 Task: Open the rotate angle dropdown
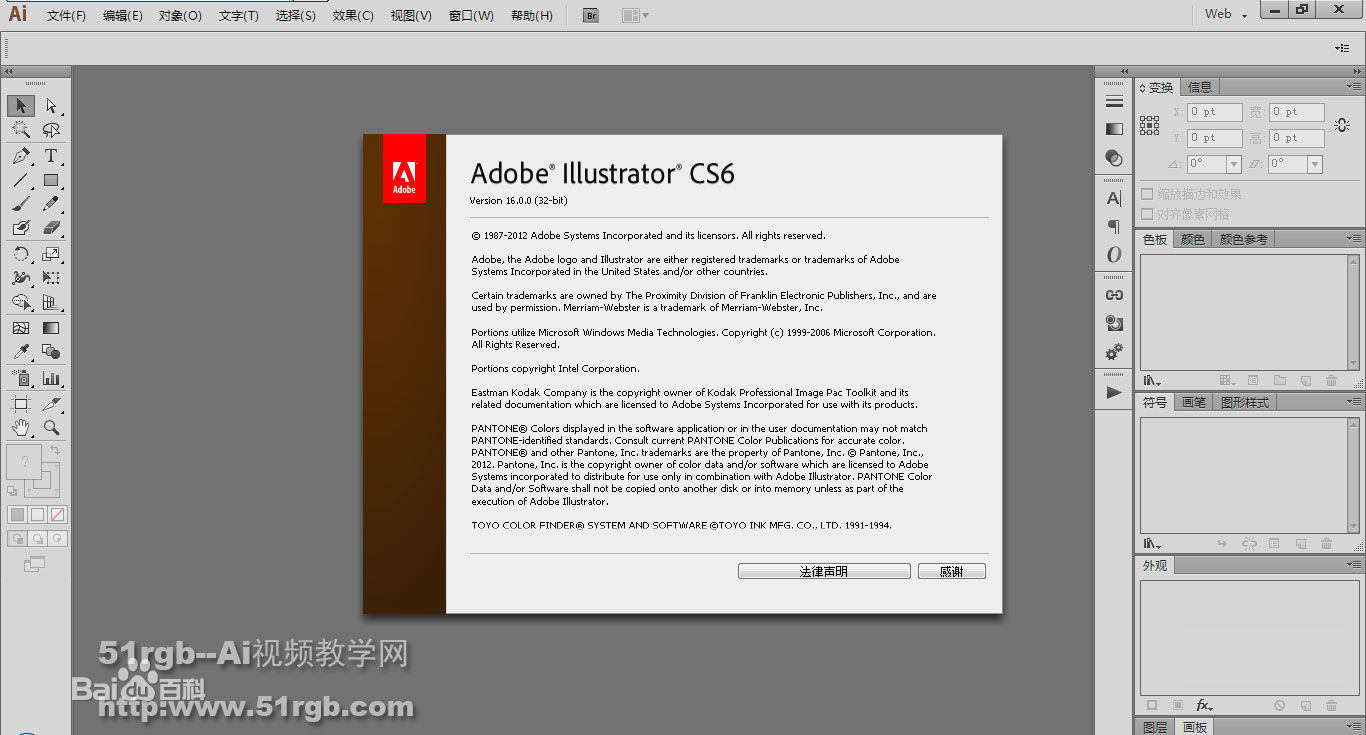pyautogui.click(x=1233, y=164)
